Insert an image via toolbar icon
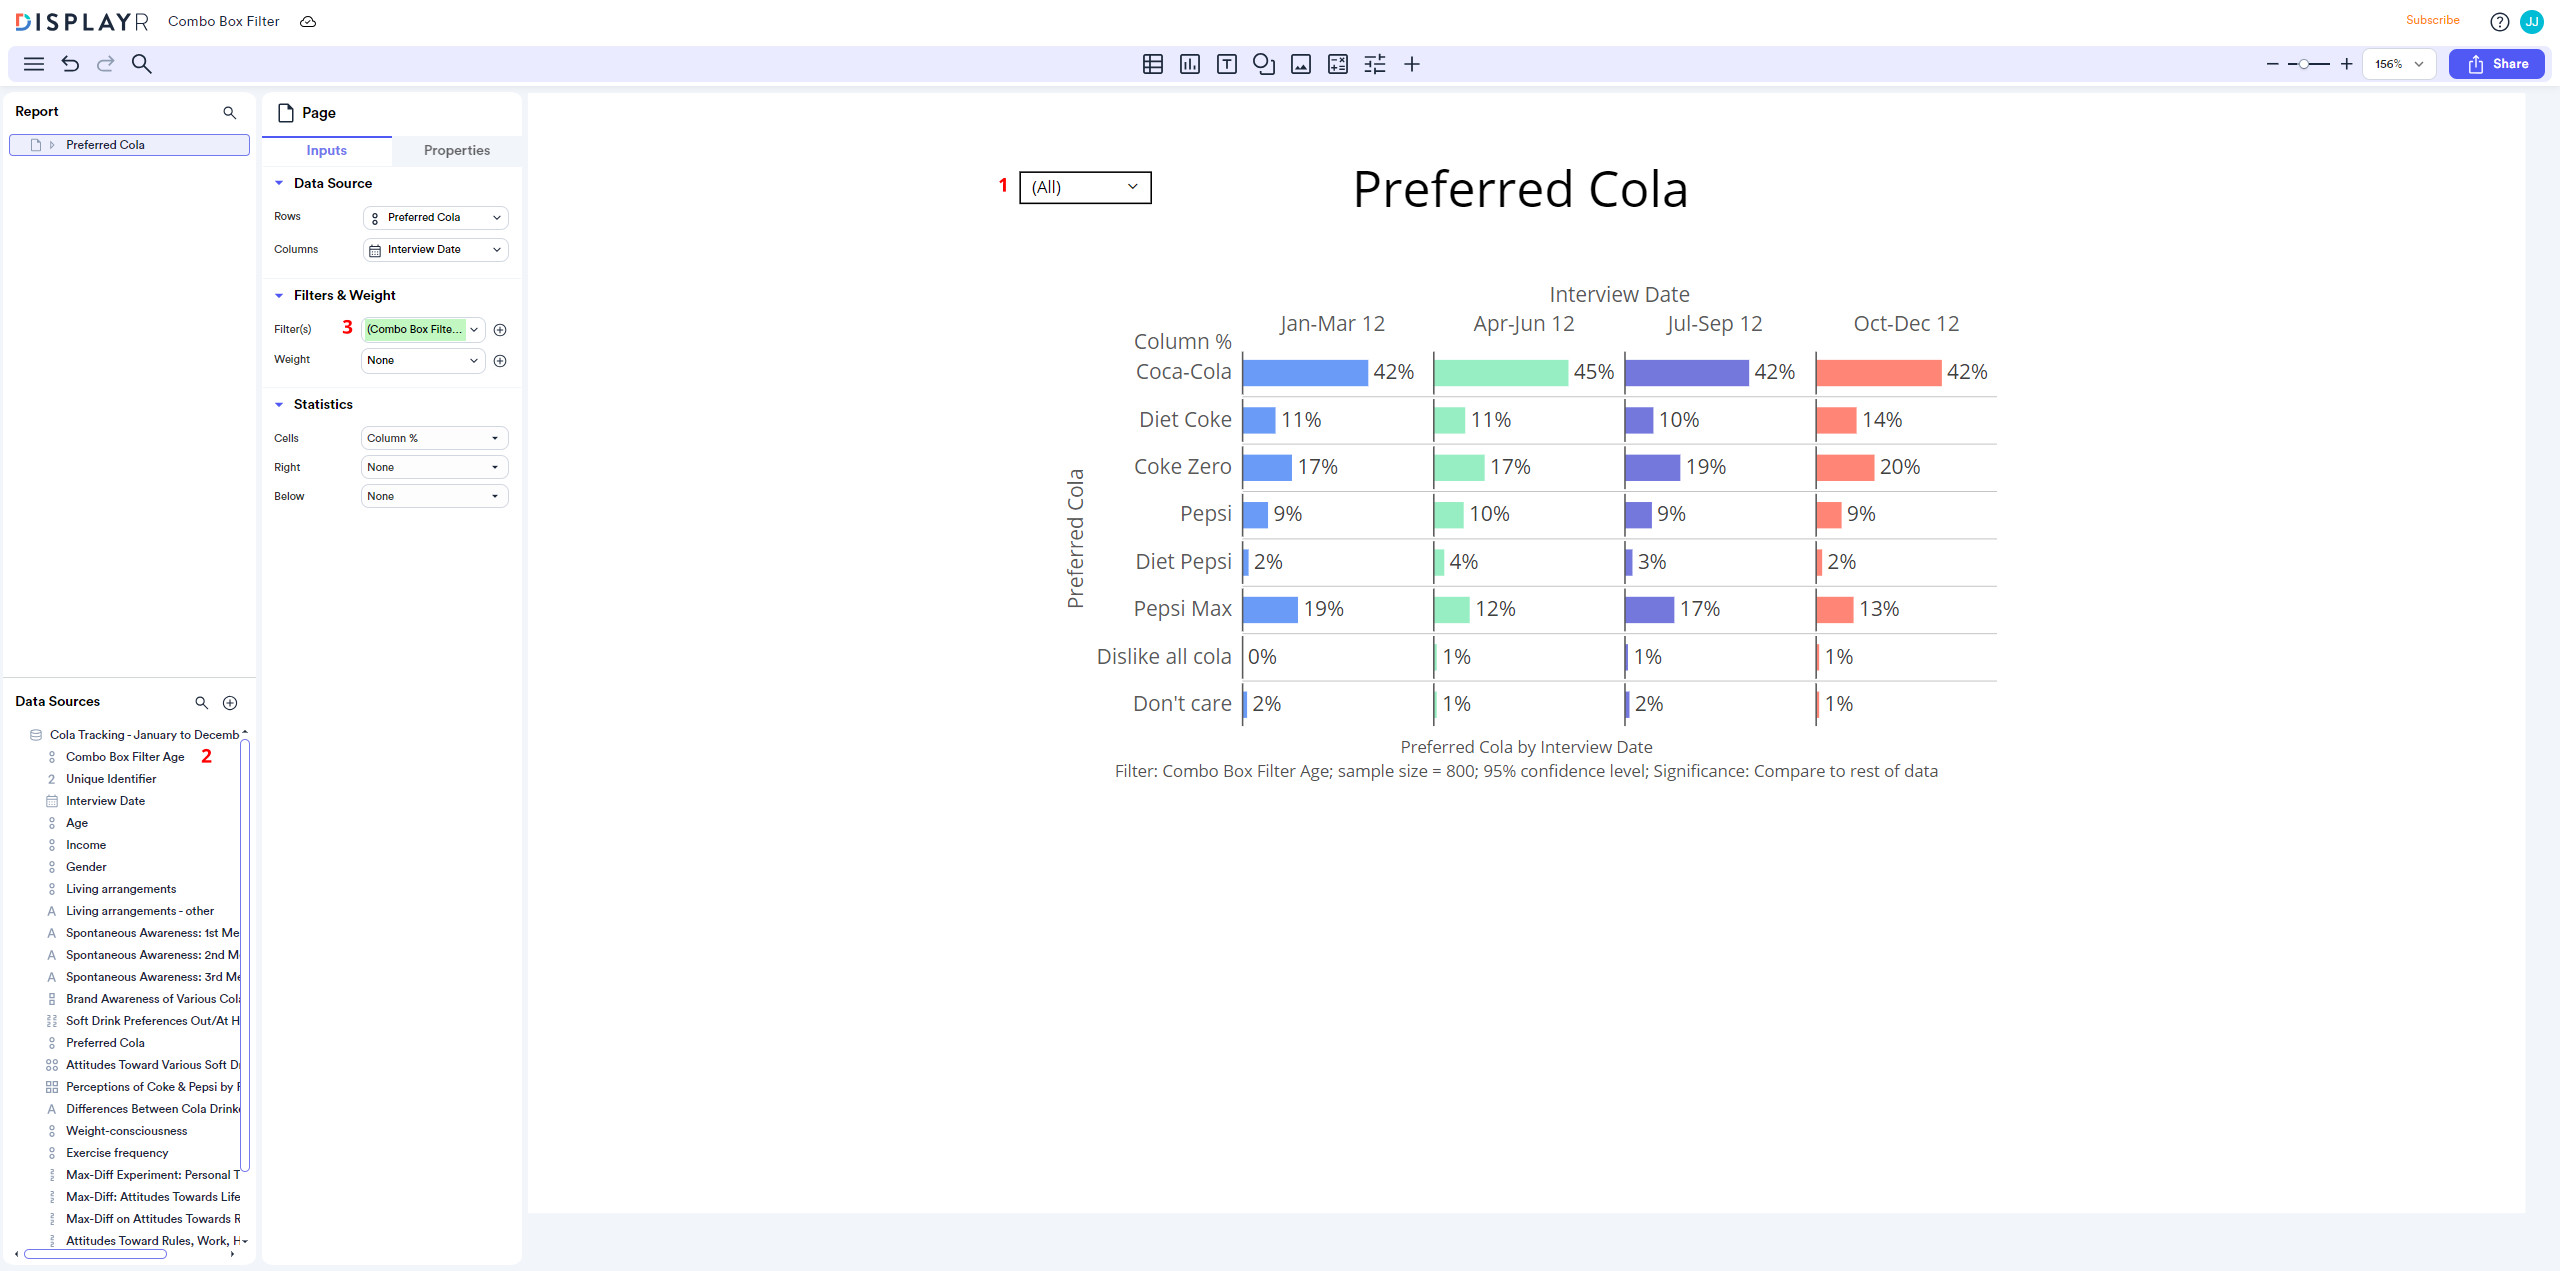This screenshot has width=2560, height=1271. (1300, 64)
